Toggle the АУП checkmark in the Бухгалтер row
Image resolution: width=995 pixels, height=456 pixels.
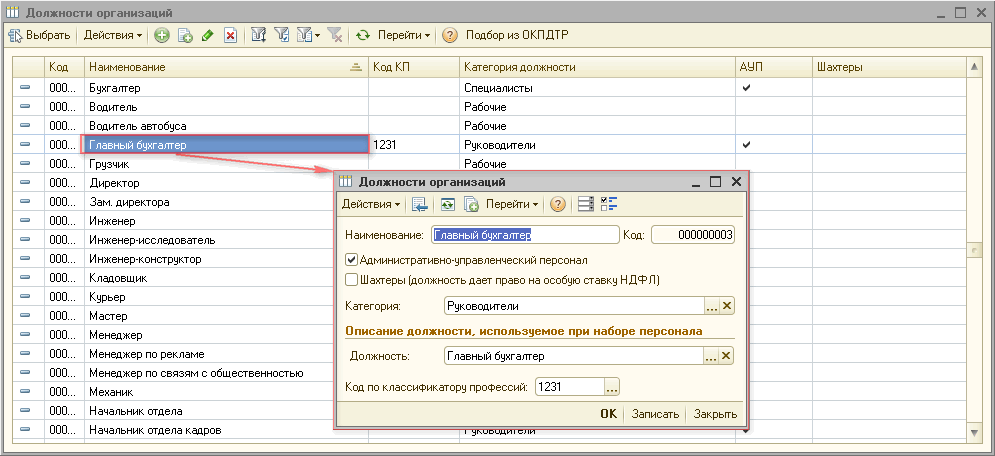pos(746,88)
